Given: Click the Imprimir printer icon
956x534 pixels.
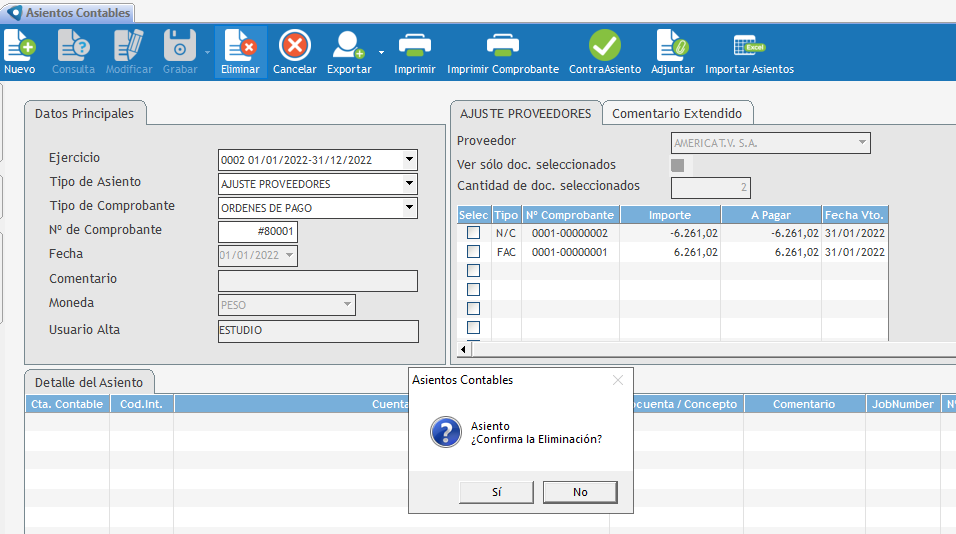Looking at the screenshot, I should pos(414,46).
